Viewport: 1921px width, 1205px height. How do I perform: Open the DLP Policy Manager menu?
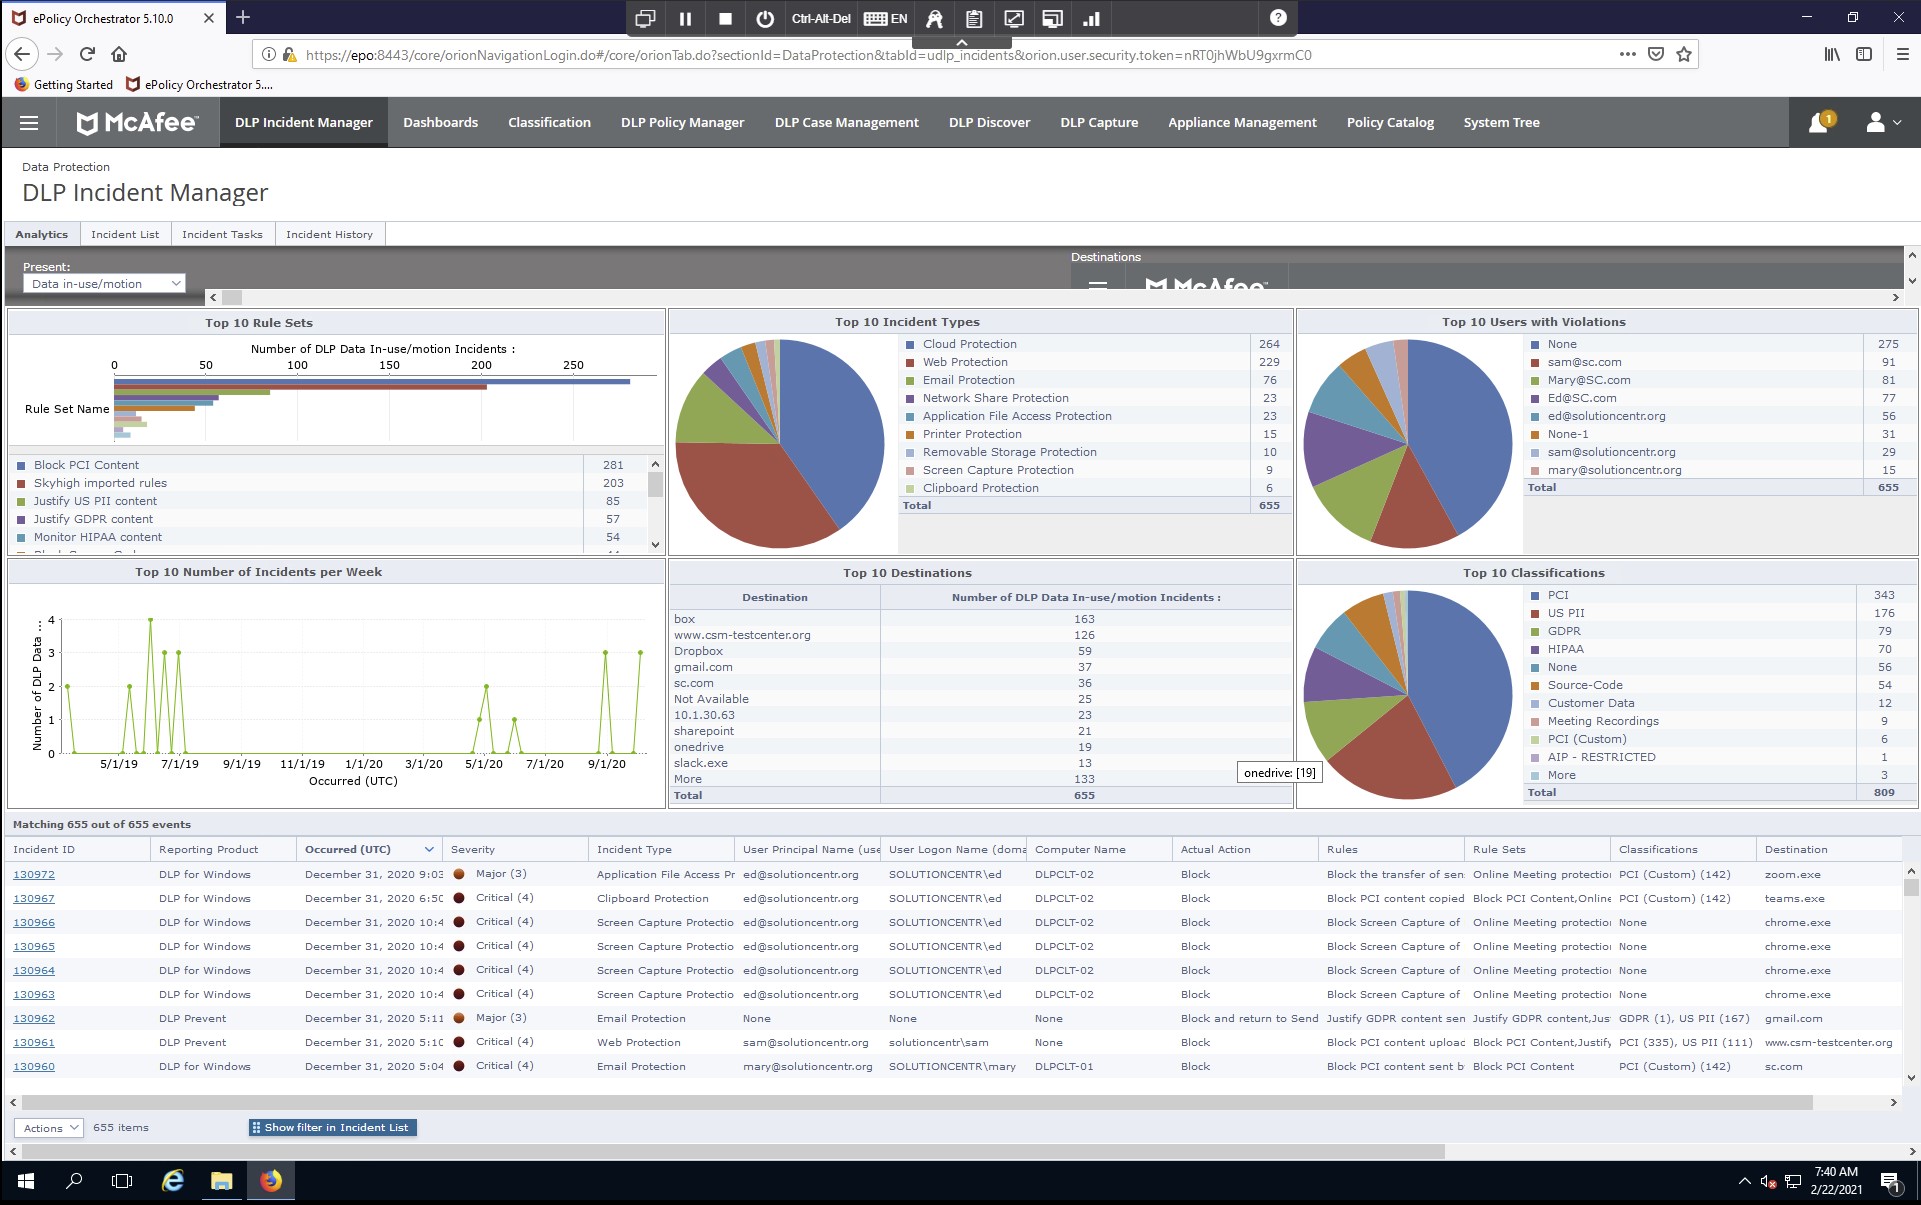[682, 123]
